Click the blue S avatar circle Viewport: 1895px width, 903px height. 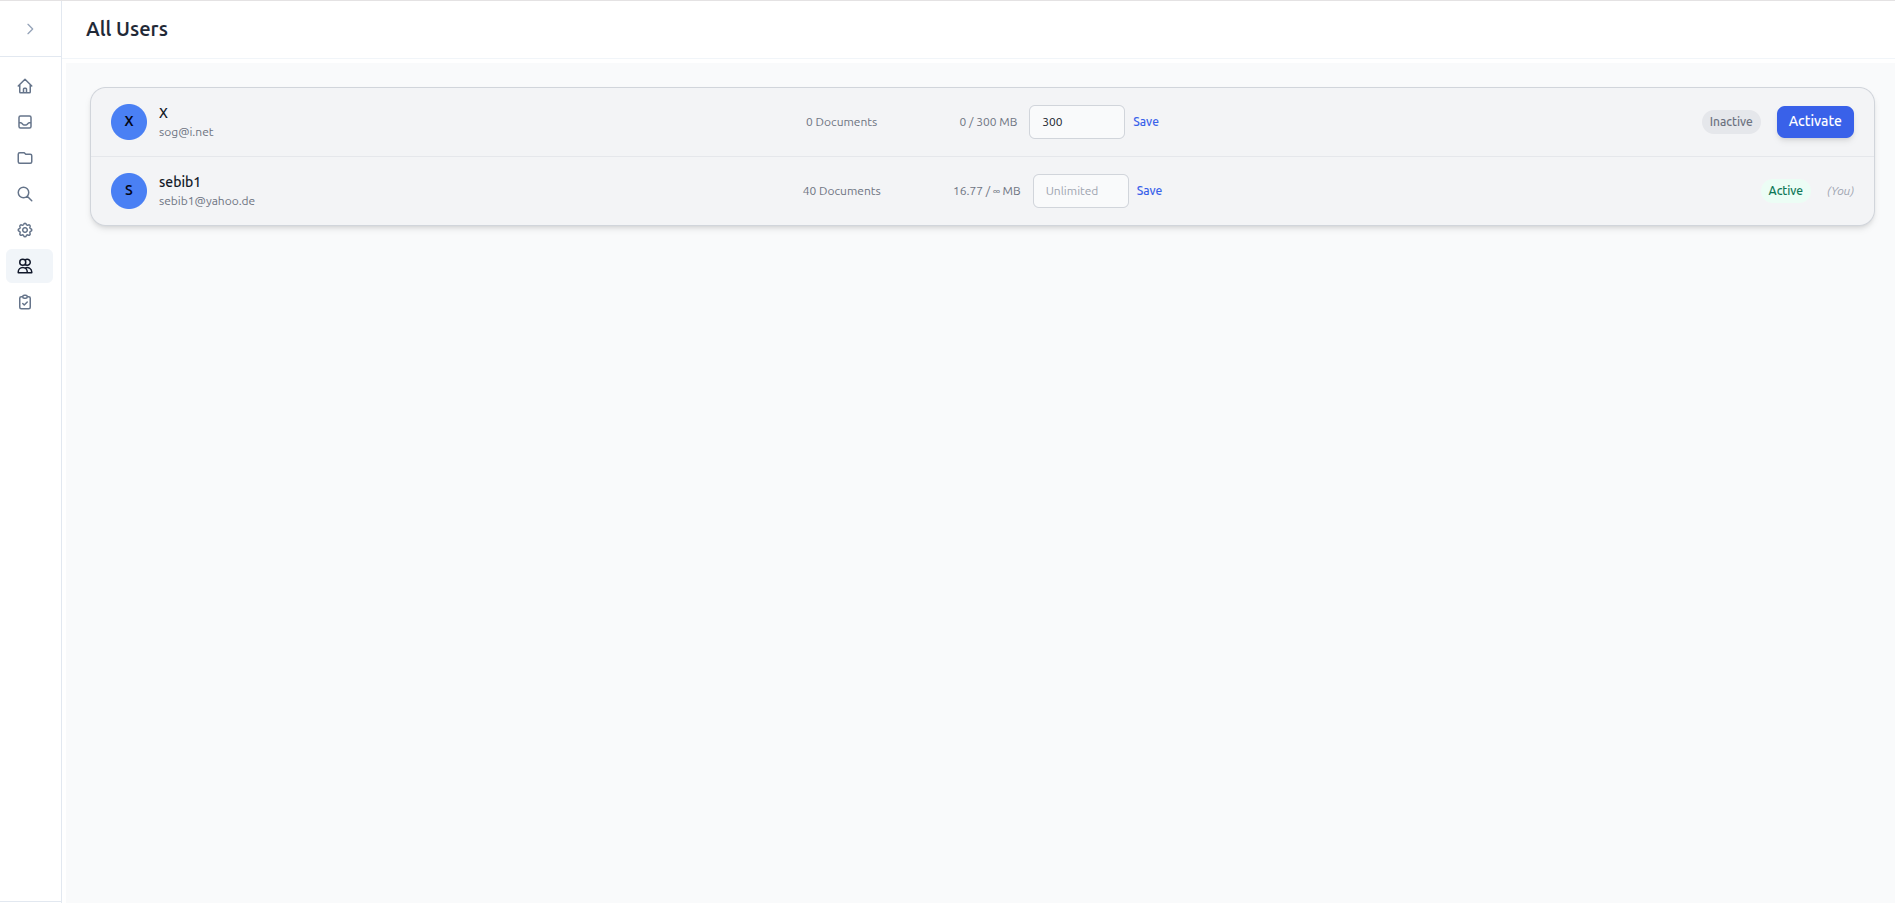coord(129,191)
